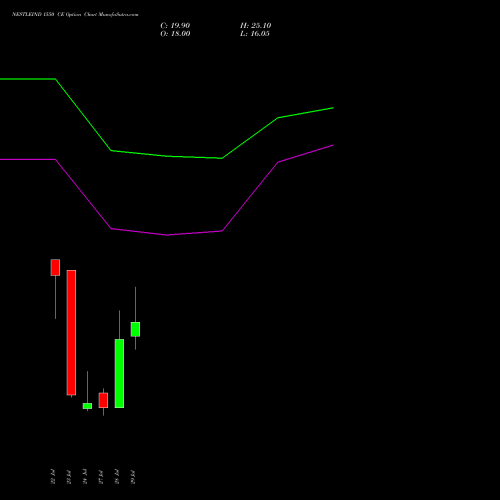Select the open value O: 18.00
500x500 pixels.
coord(175,34)
